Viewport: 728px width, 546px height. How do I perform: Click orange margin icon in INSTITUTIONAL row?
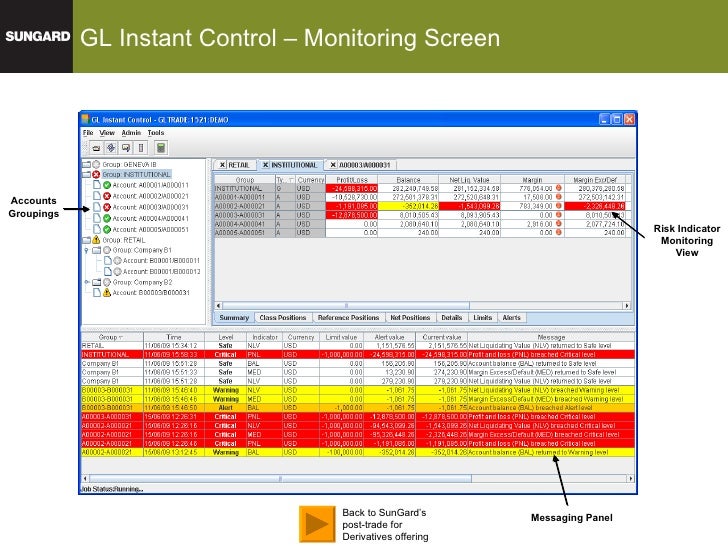(559, 188)
